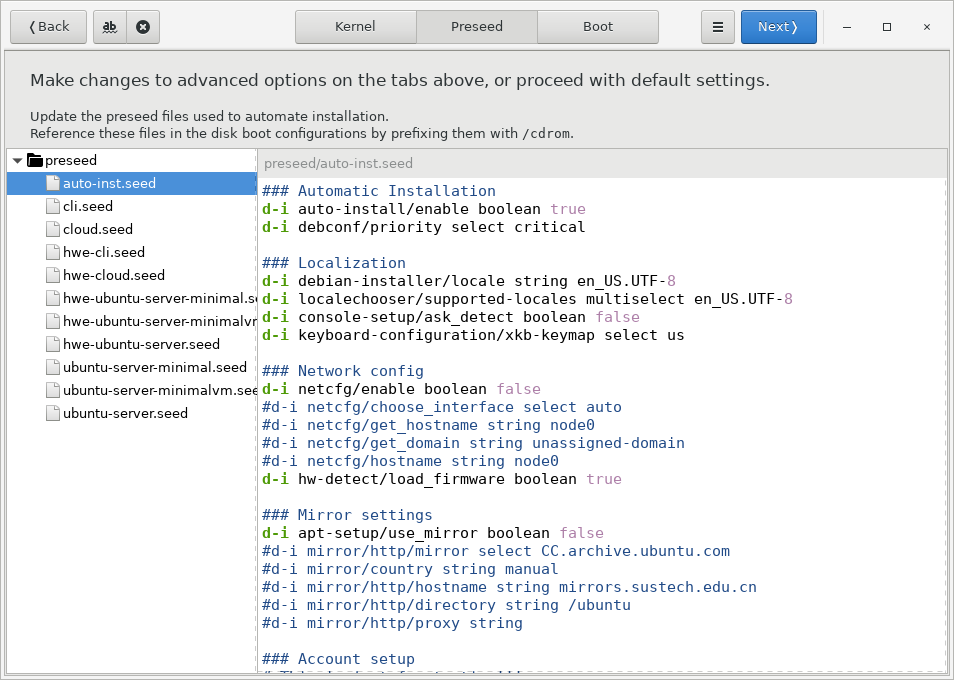Click the 'keyboard-configuration/xkb-keymap select us' line
The image size is (954, 680).
(x=473, y=335)
